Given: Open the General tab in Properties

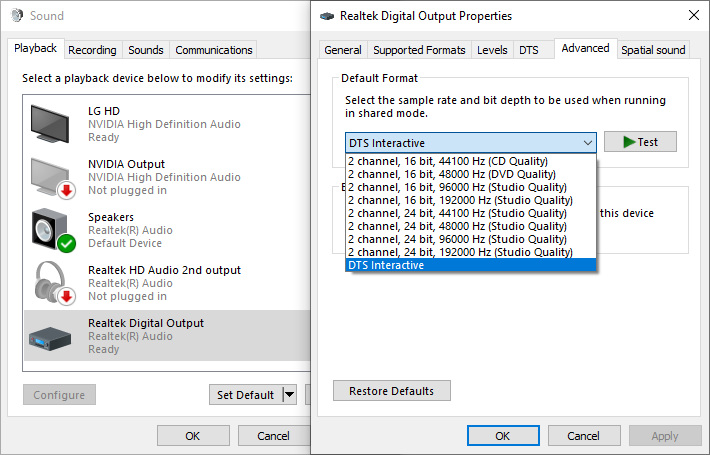Looking at the screenshot, I should pyautogui.click(x=343, y=50).
